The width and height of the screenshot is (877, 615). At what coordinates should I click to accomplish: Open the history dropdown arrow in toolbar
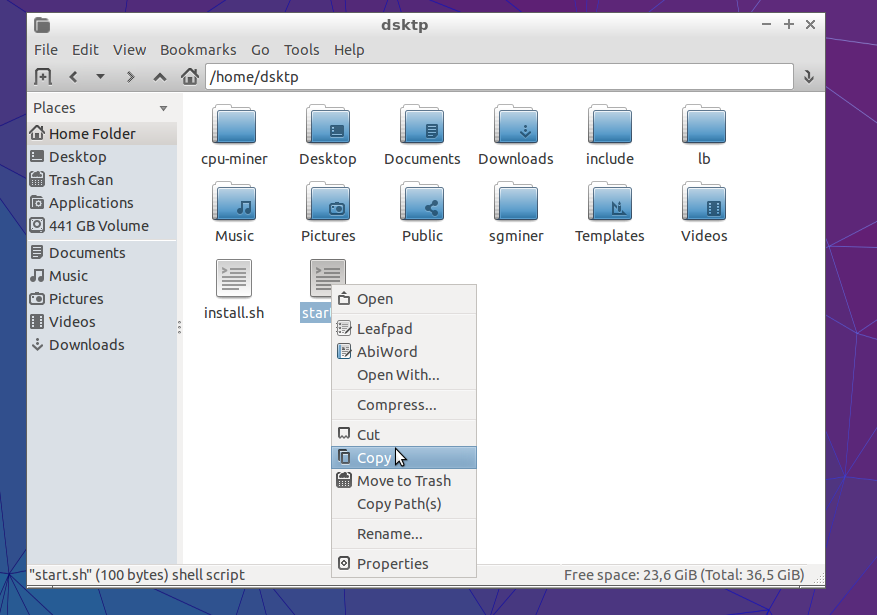(100, 77)
